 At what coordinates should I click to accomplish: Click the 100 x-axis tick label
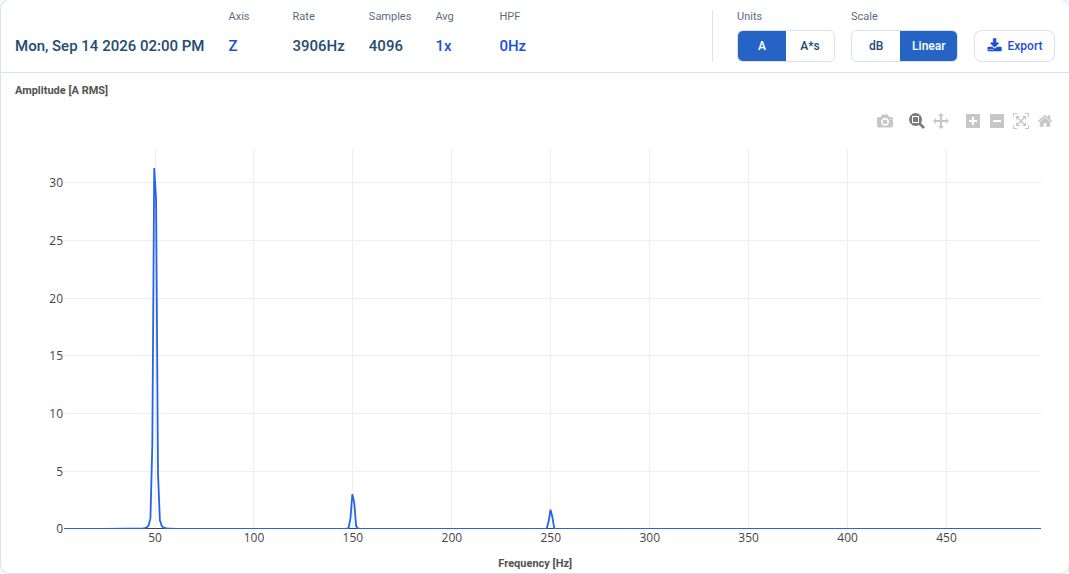254,538
